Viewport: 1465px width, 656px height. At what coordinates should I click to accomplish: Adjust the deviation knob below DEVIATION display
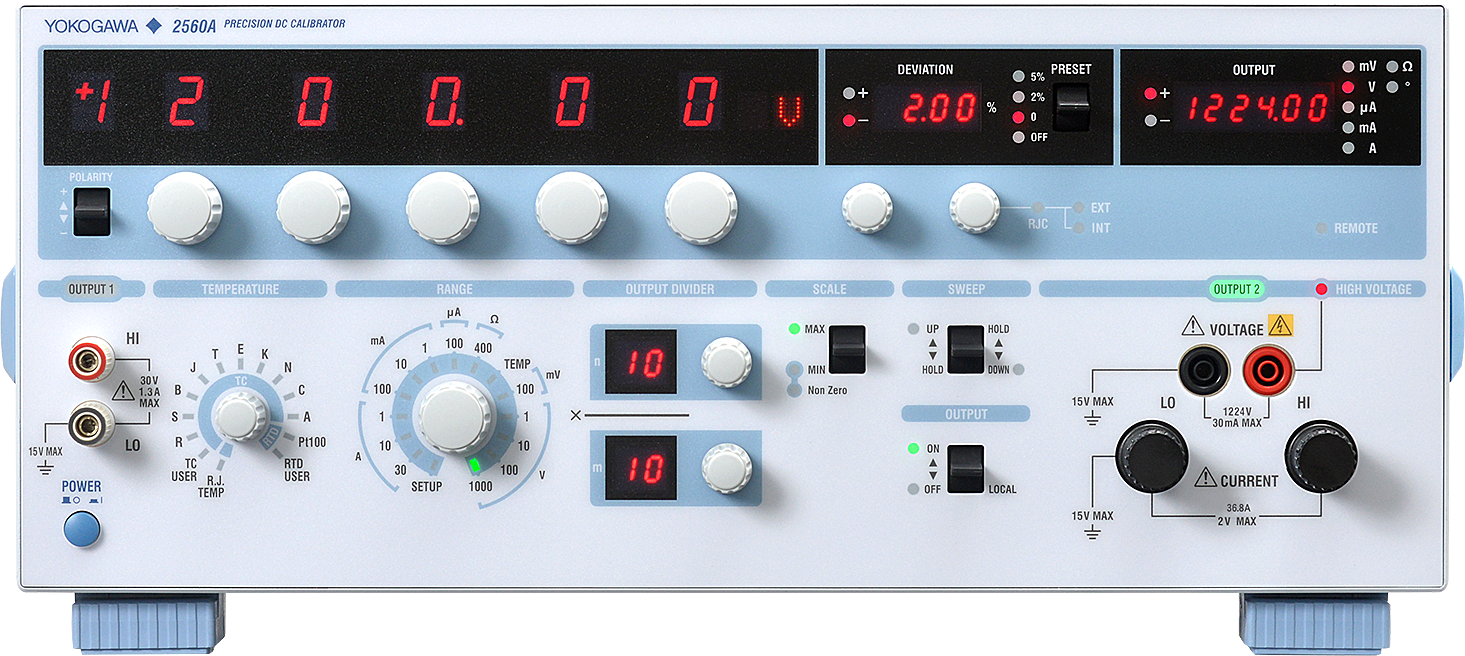(x=867, y=207)
